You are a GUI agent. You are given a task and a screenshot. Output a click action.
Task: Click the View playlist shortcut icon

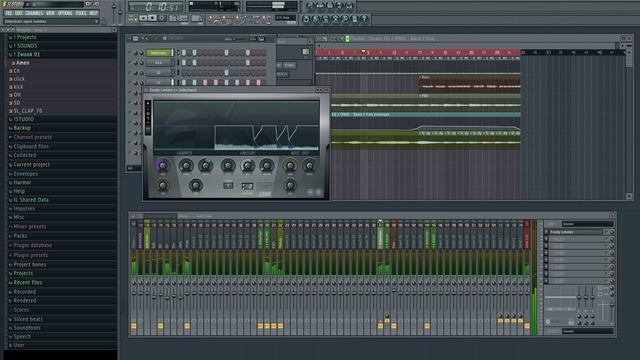[310, 5]
